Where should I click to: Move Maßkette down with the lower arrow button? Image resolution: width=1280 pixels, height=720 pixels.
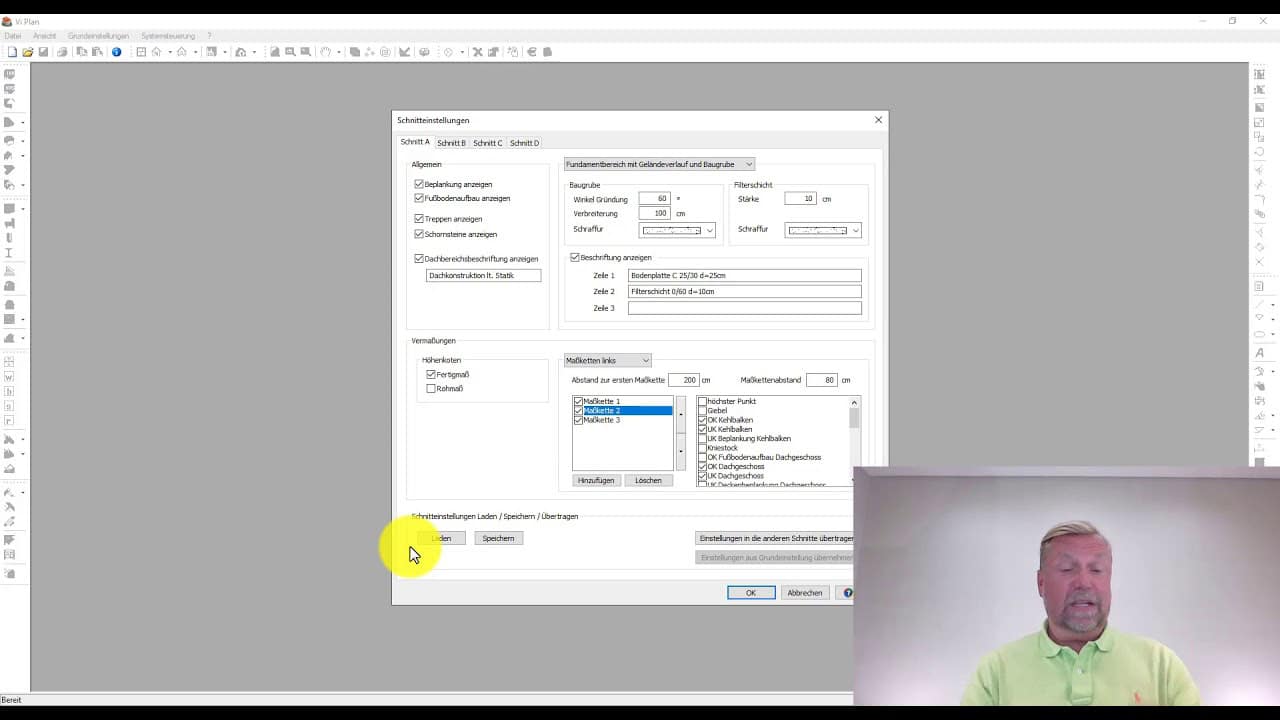[680, 451]
